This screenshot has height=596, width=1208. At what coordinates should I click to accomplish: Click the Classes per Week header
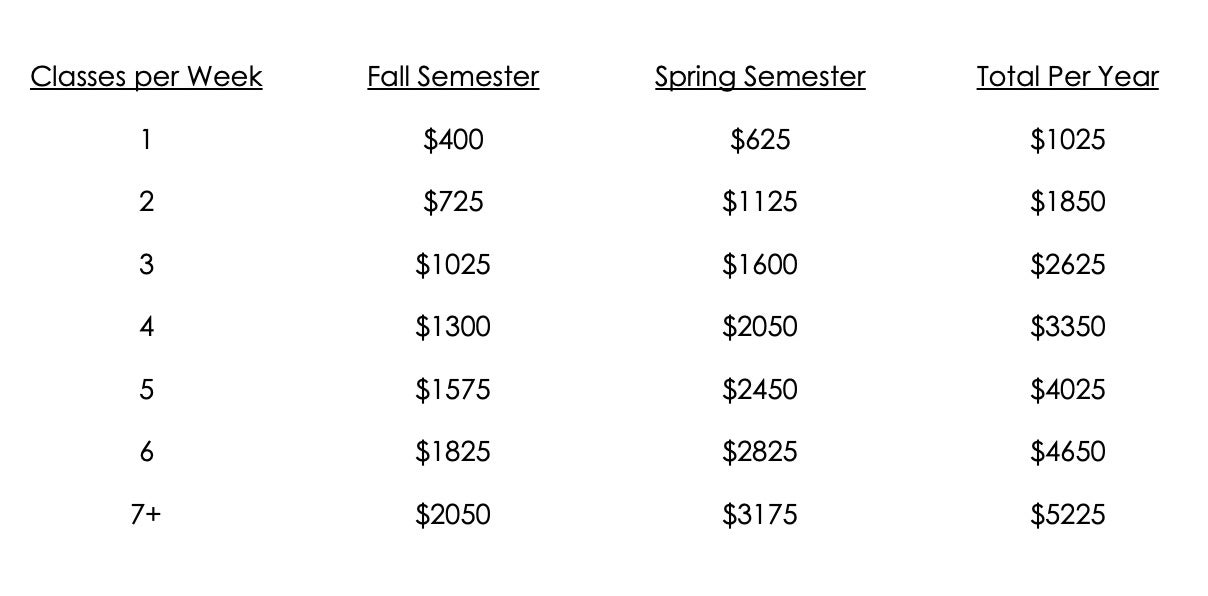tap(146, 77)
